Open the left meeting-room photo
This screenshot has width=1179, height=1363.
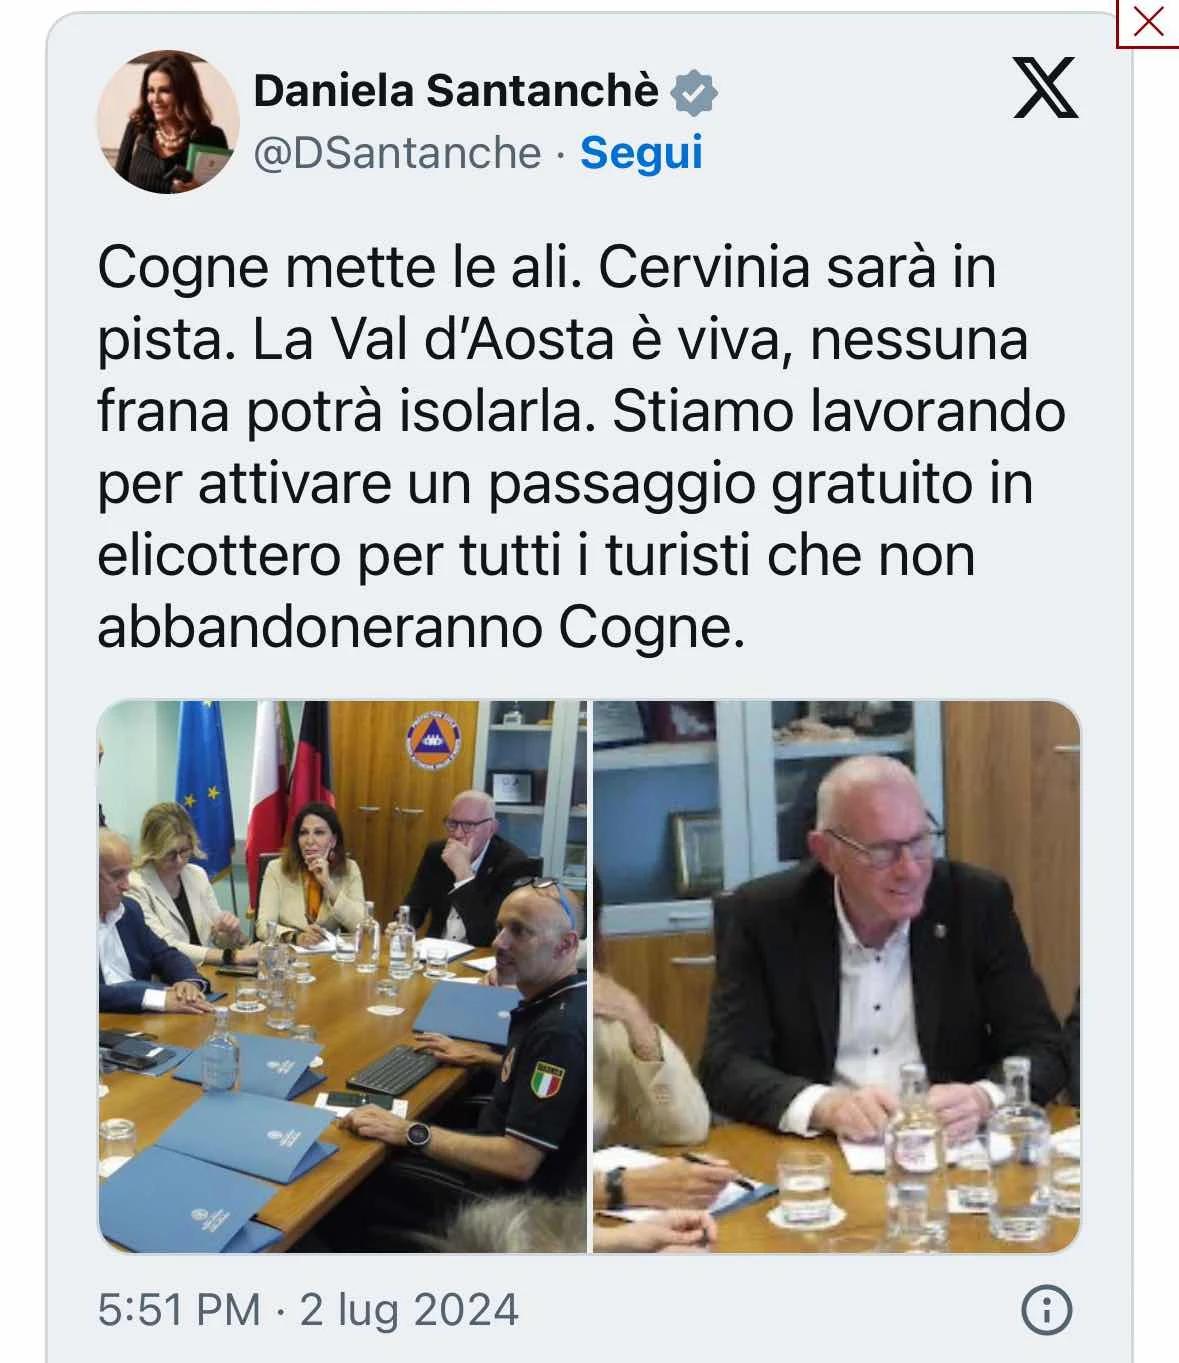[x=342, y=976]
